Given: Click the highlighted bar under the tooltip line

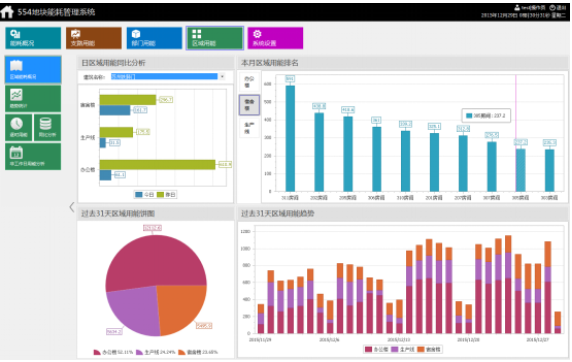Looking at the screenshot, I should coord(521,170).
